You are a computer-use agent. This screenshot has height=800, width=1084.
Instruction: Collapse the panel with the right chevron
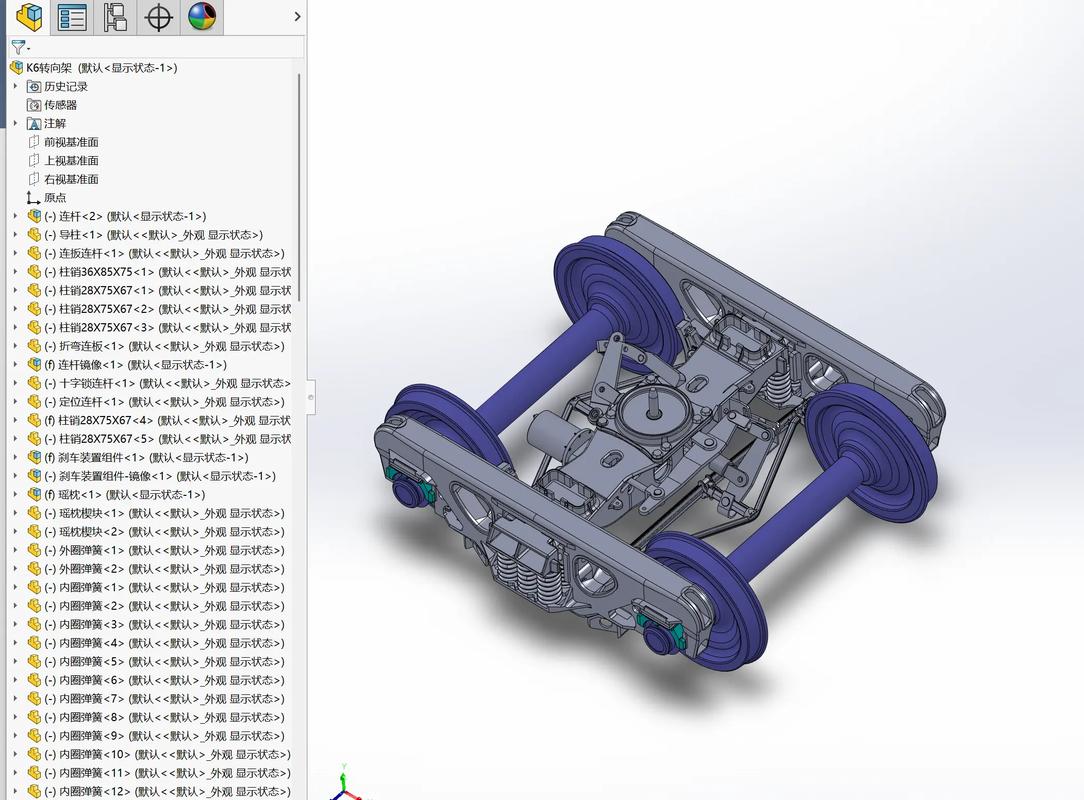point(297,16)
